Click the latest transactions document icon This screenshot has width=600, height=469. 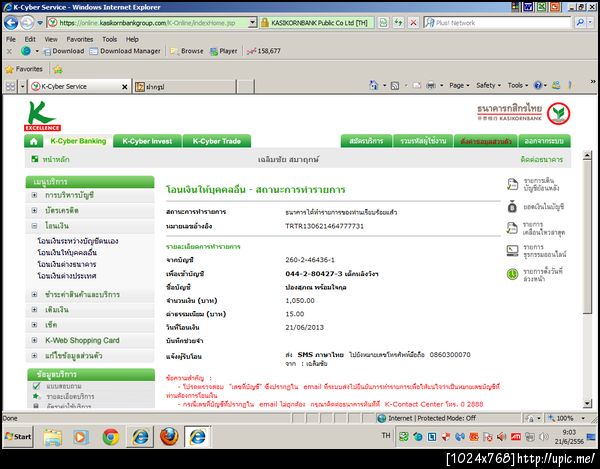click(512, 228)
